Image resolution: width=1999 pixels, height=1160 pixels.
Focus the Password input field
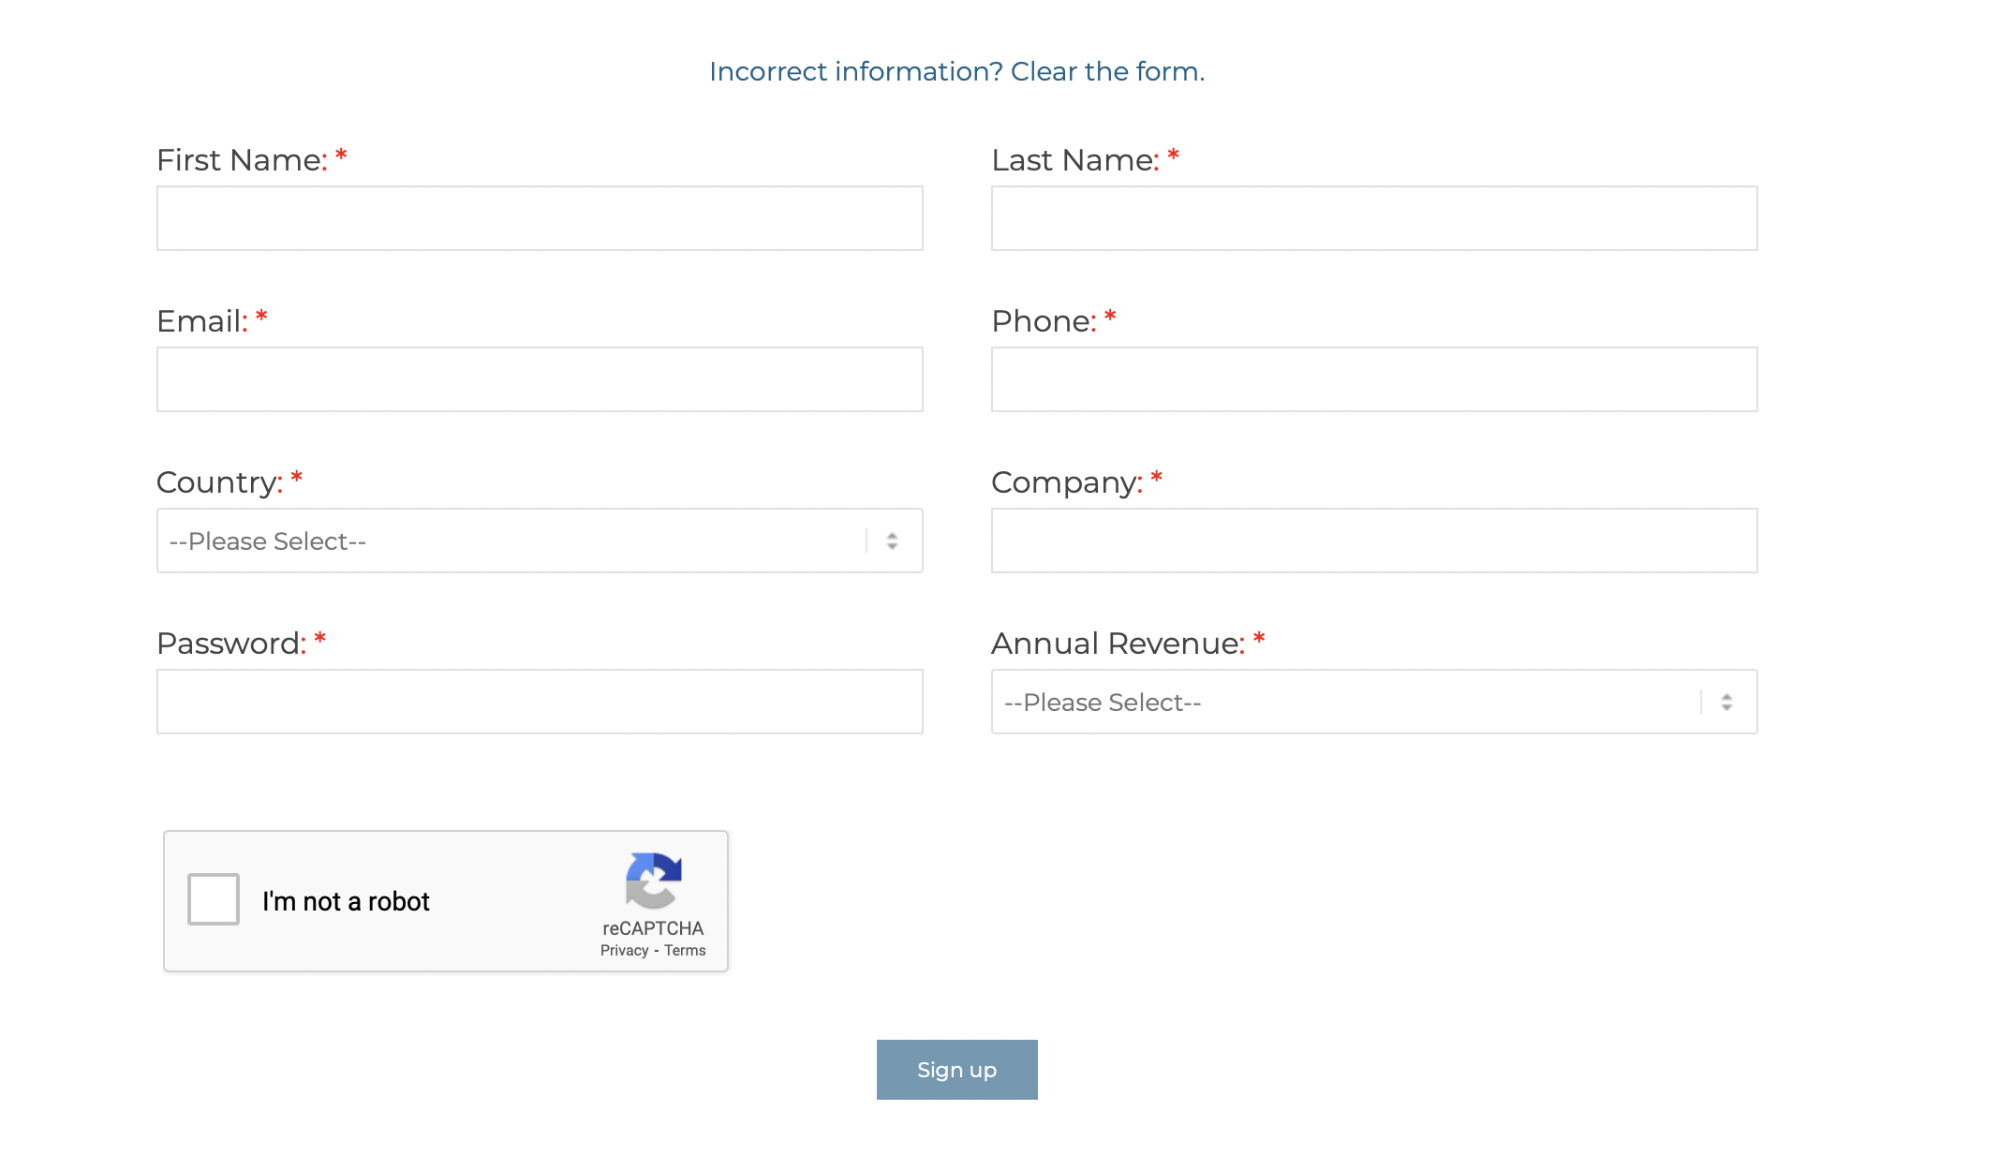(x=539, y=701)
